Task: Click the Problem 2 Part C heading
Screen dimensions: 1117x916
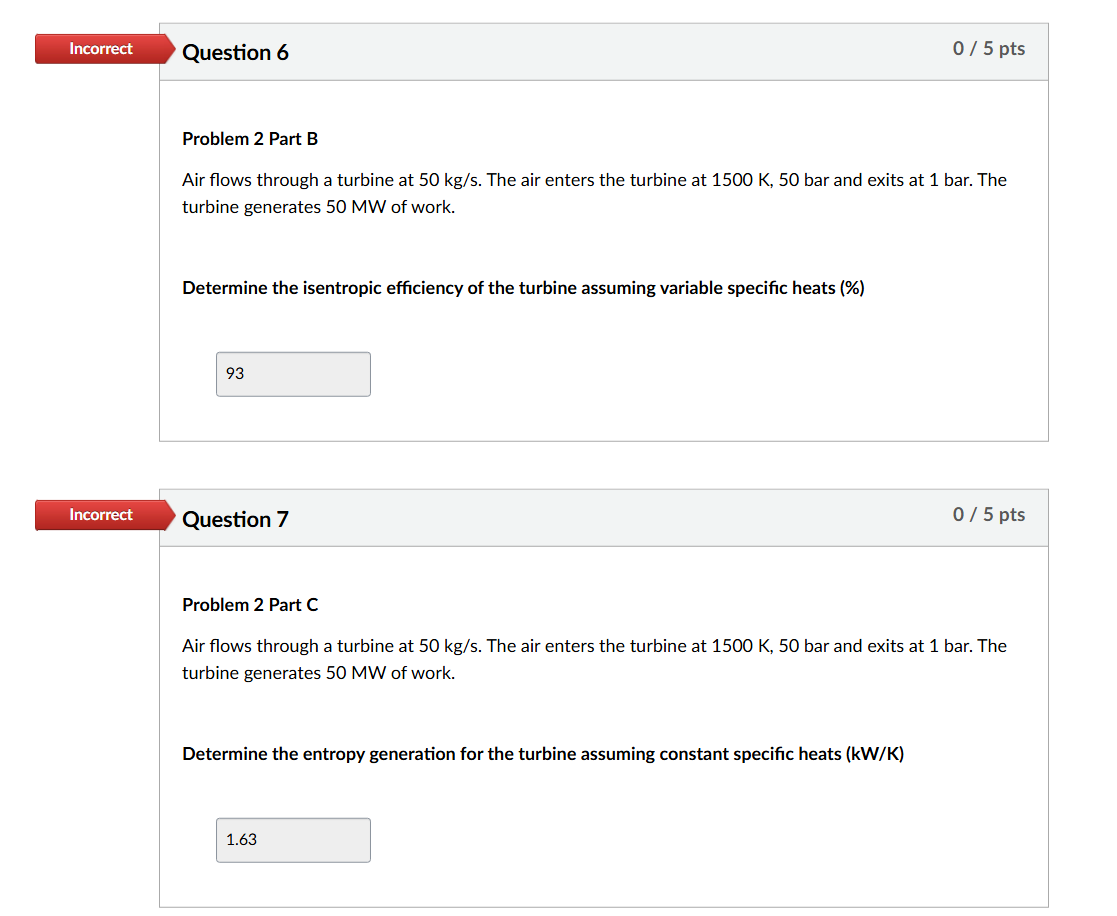Action: (x=250, y=605)
